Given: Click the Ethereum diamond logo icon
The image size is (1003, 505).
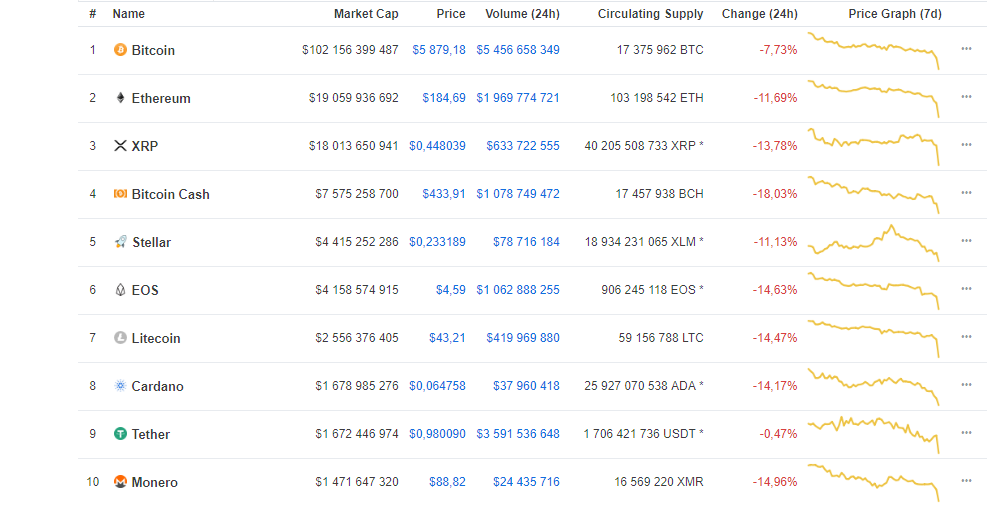Looking at the screenshot, I should pos(120,98).
